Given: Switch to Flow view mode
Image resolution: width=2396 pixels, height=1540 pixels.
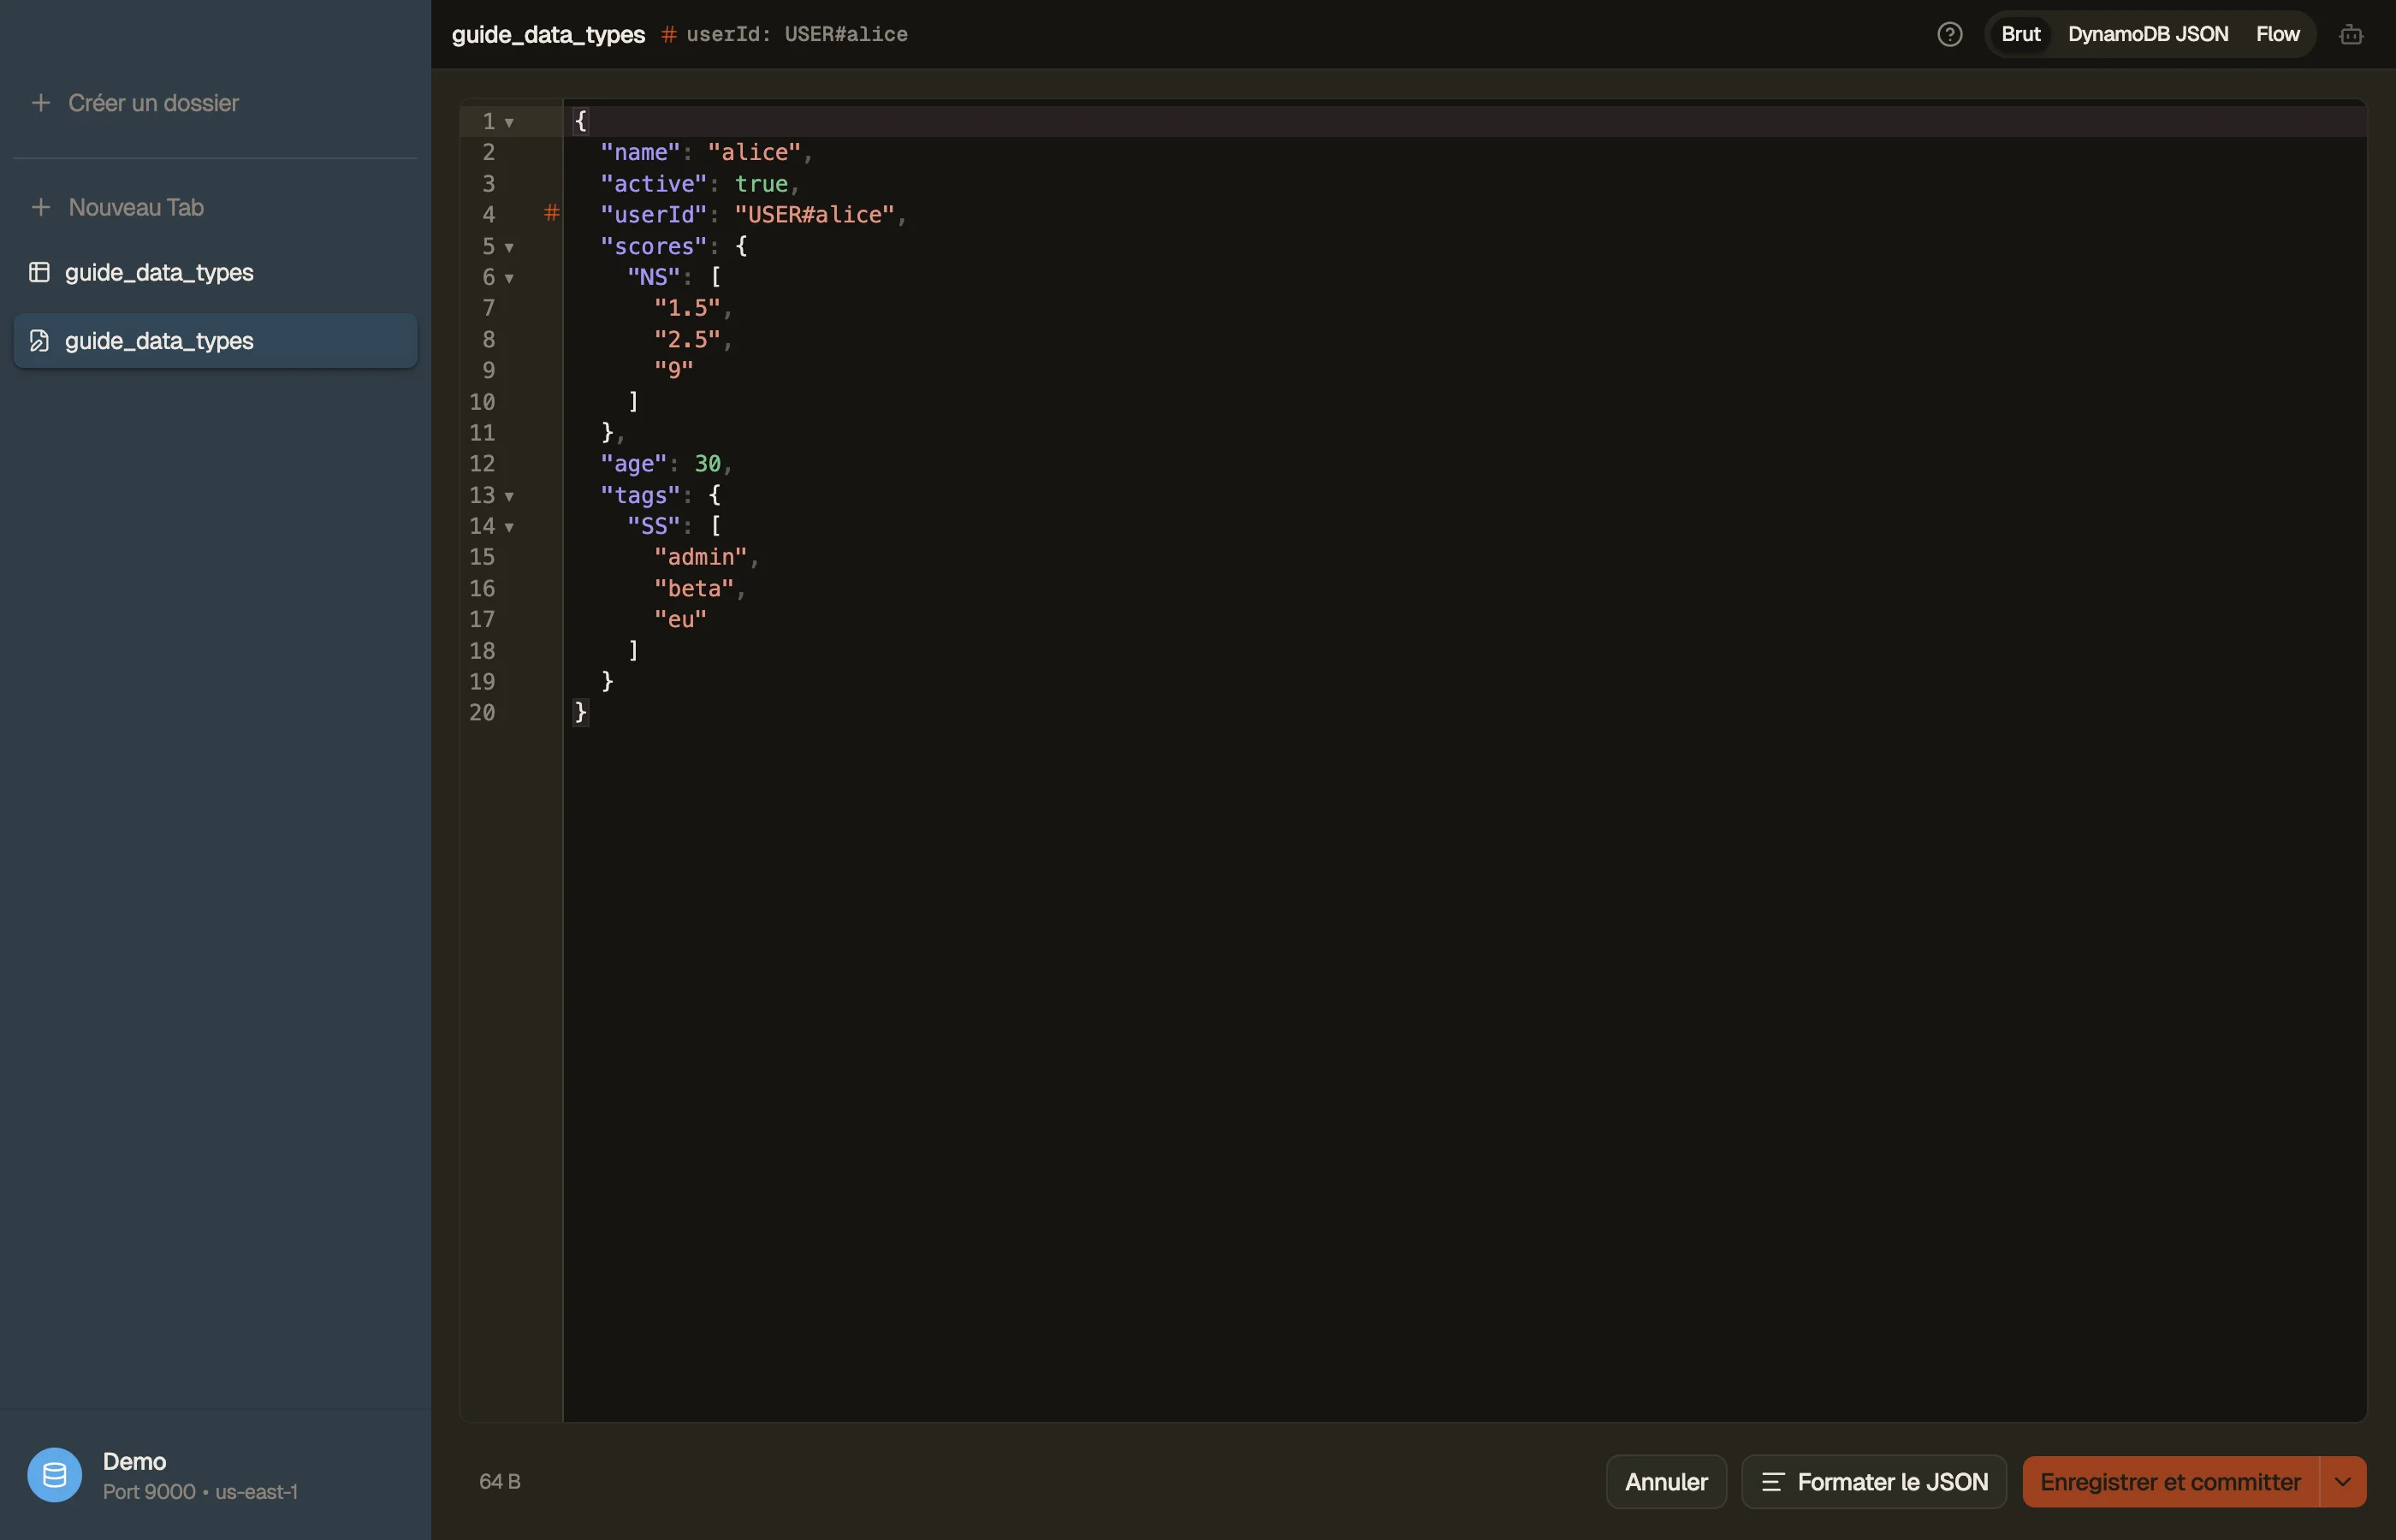Looking at the screenshot, I should click(2277, 34).
